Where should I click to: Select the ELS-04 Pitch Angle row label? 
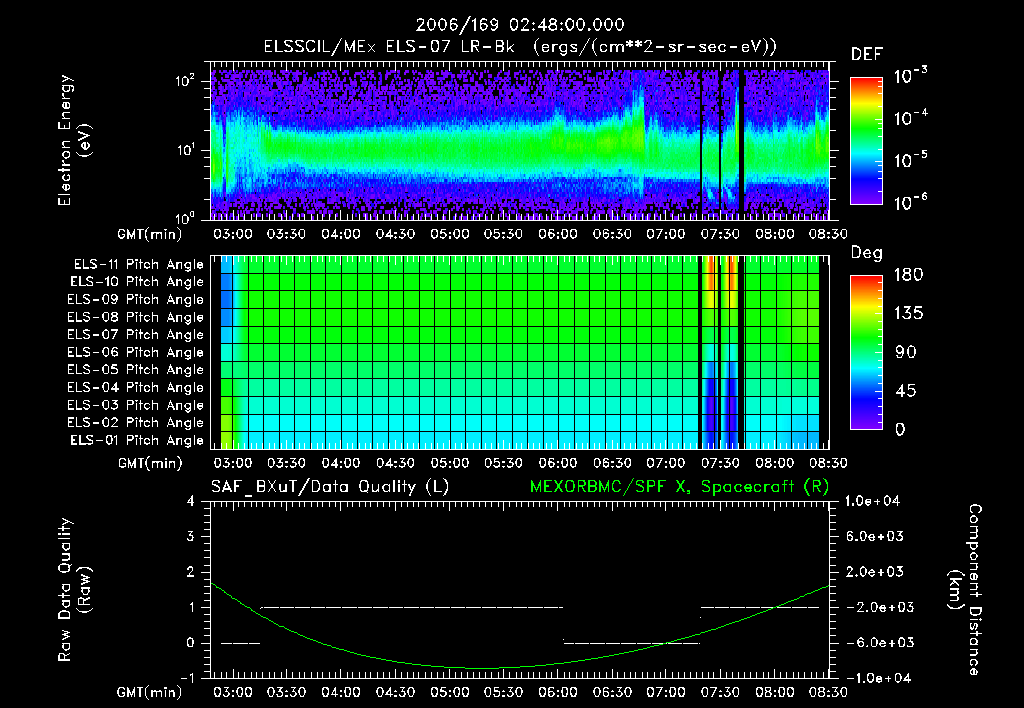[x=135, y=388]
